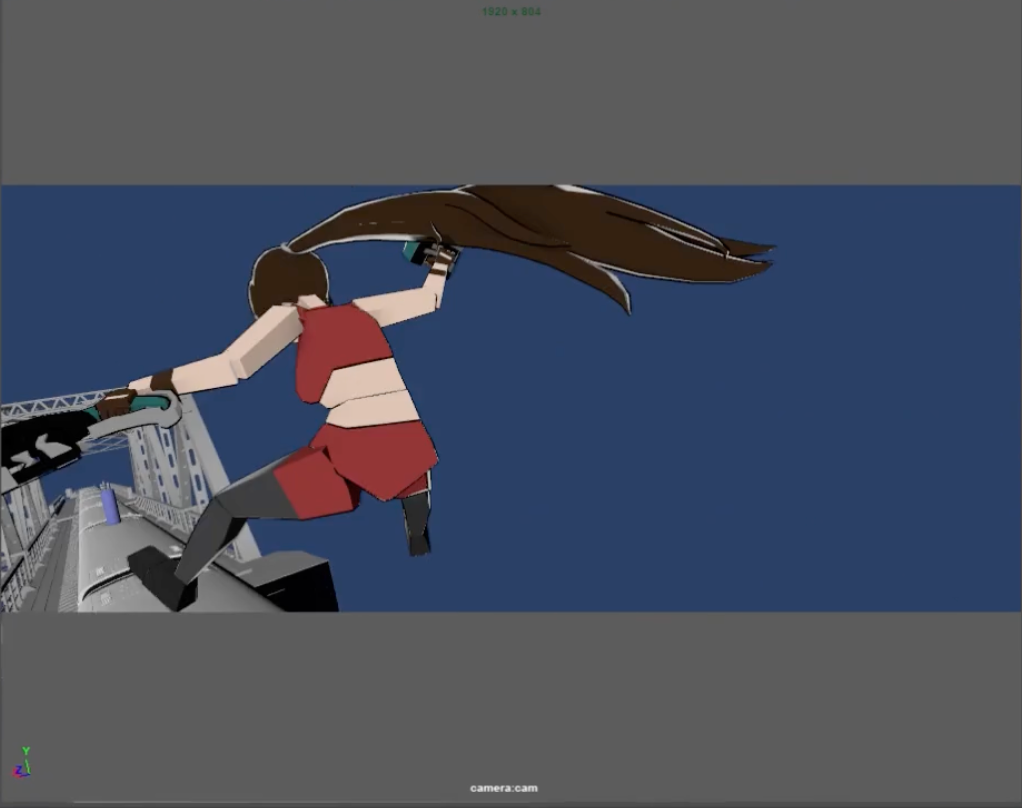
Task: Click the 1920 x 804 resolution label
Action: (x=510, y=12)
